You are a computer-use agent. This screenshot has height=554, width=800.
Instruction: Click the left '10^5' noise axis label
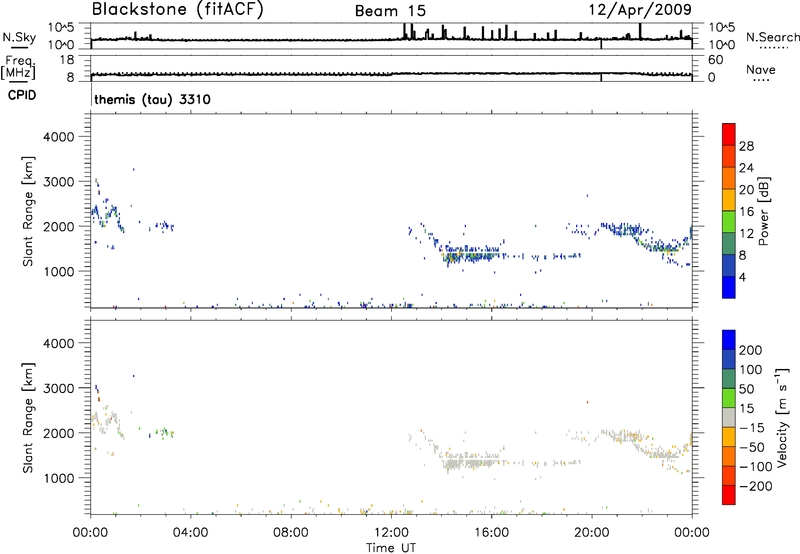61,28
